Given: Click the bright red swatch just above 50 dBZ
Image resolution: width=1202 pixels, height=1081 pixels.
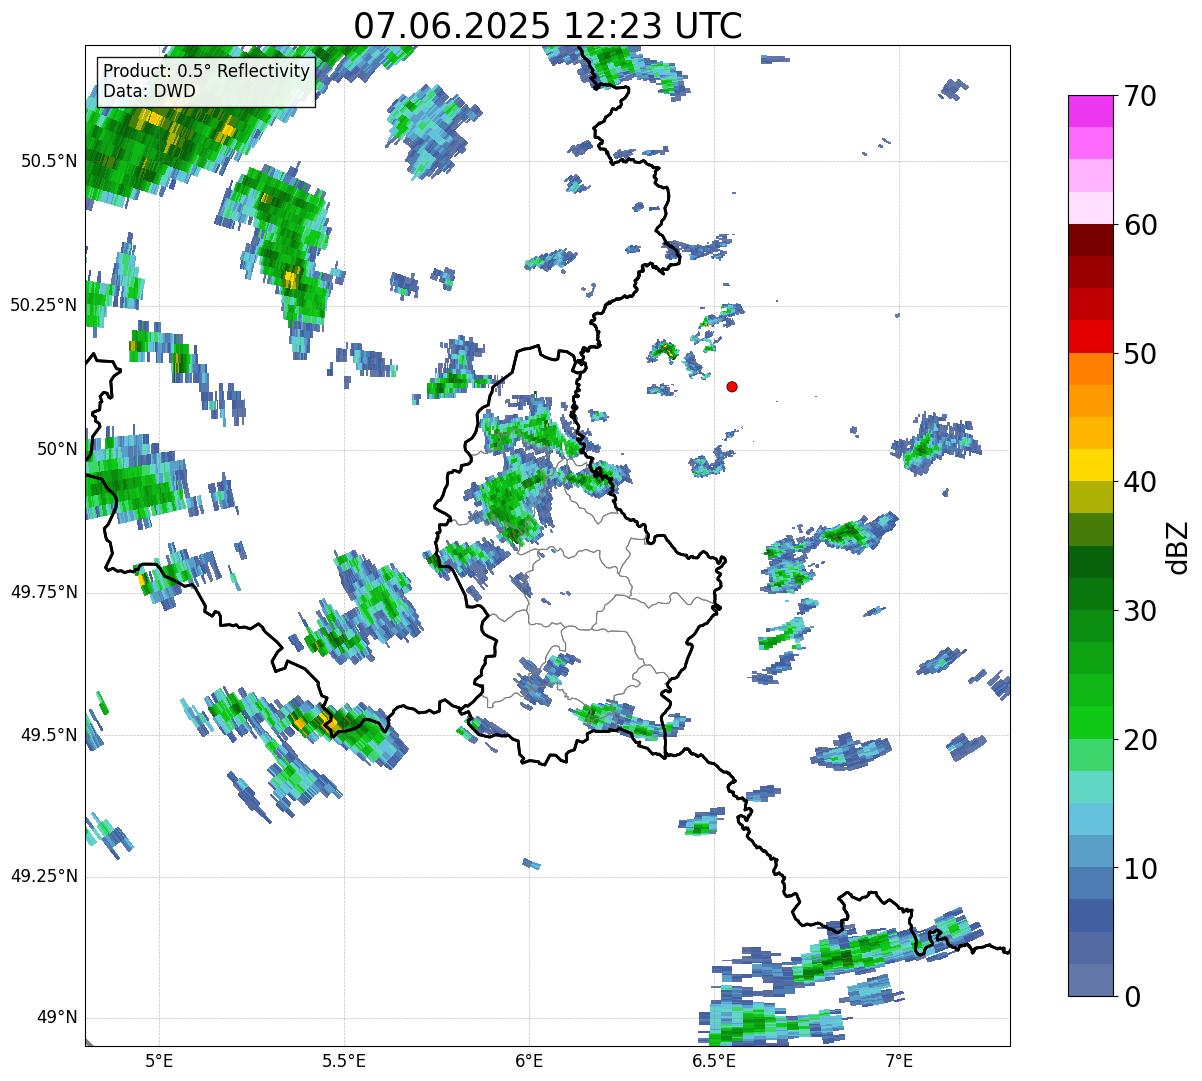Looking at the screenshot, I should point(1090,337).
